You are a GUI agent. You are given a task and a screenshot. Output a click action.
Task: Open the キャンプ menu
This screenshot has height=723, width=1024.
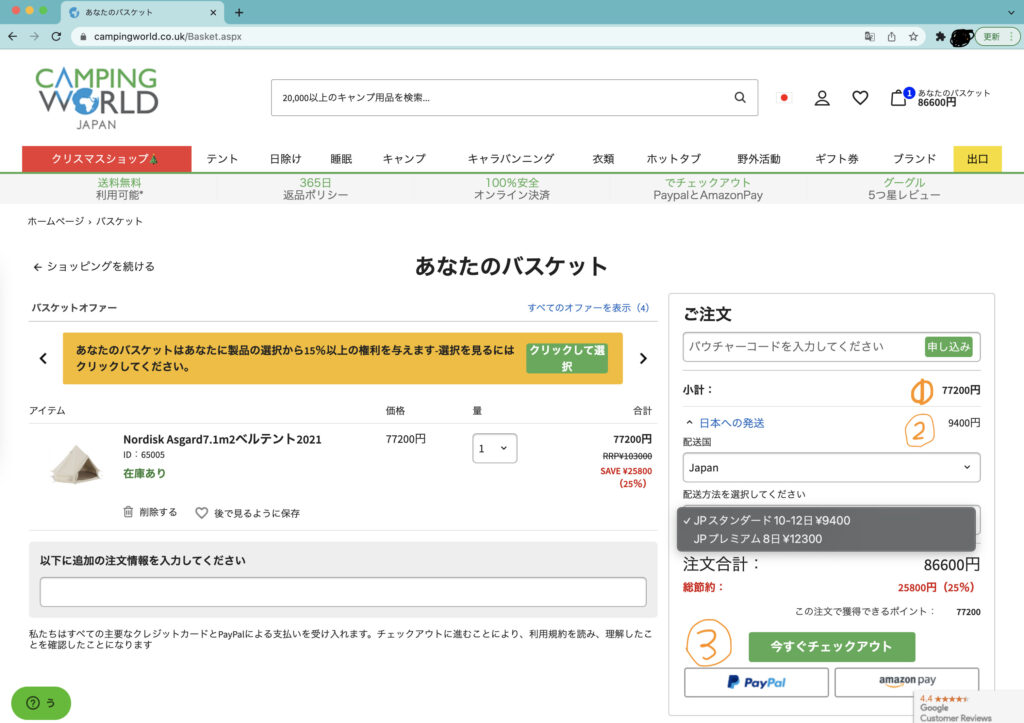pyautogui.click(x=404, y=159)
